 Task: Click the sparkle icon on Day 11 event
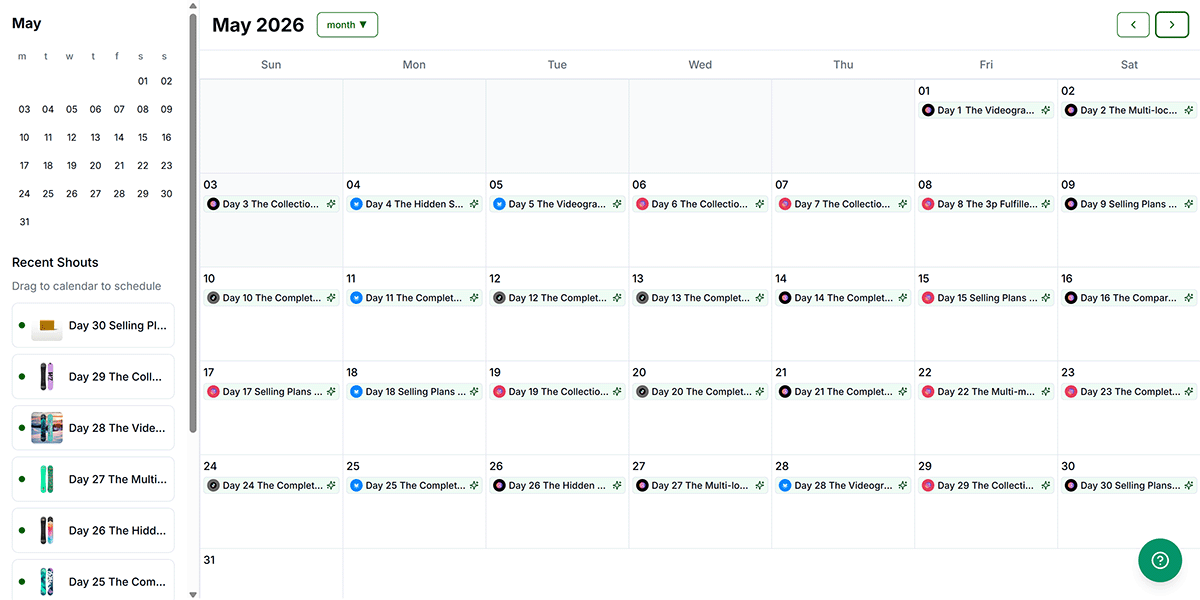point(474,298)
